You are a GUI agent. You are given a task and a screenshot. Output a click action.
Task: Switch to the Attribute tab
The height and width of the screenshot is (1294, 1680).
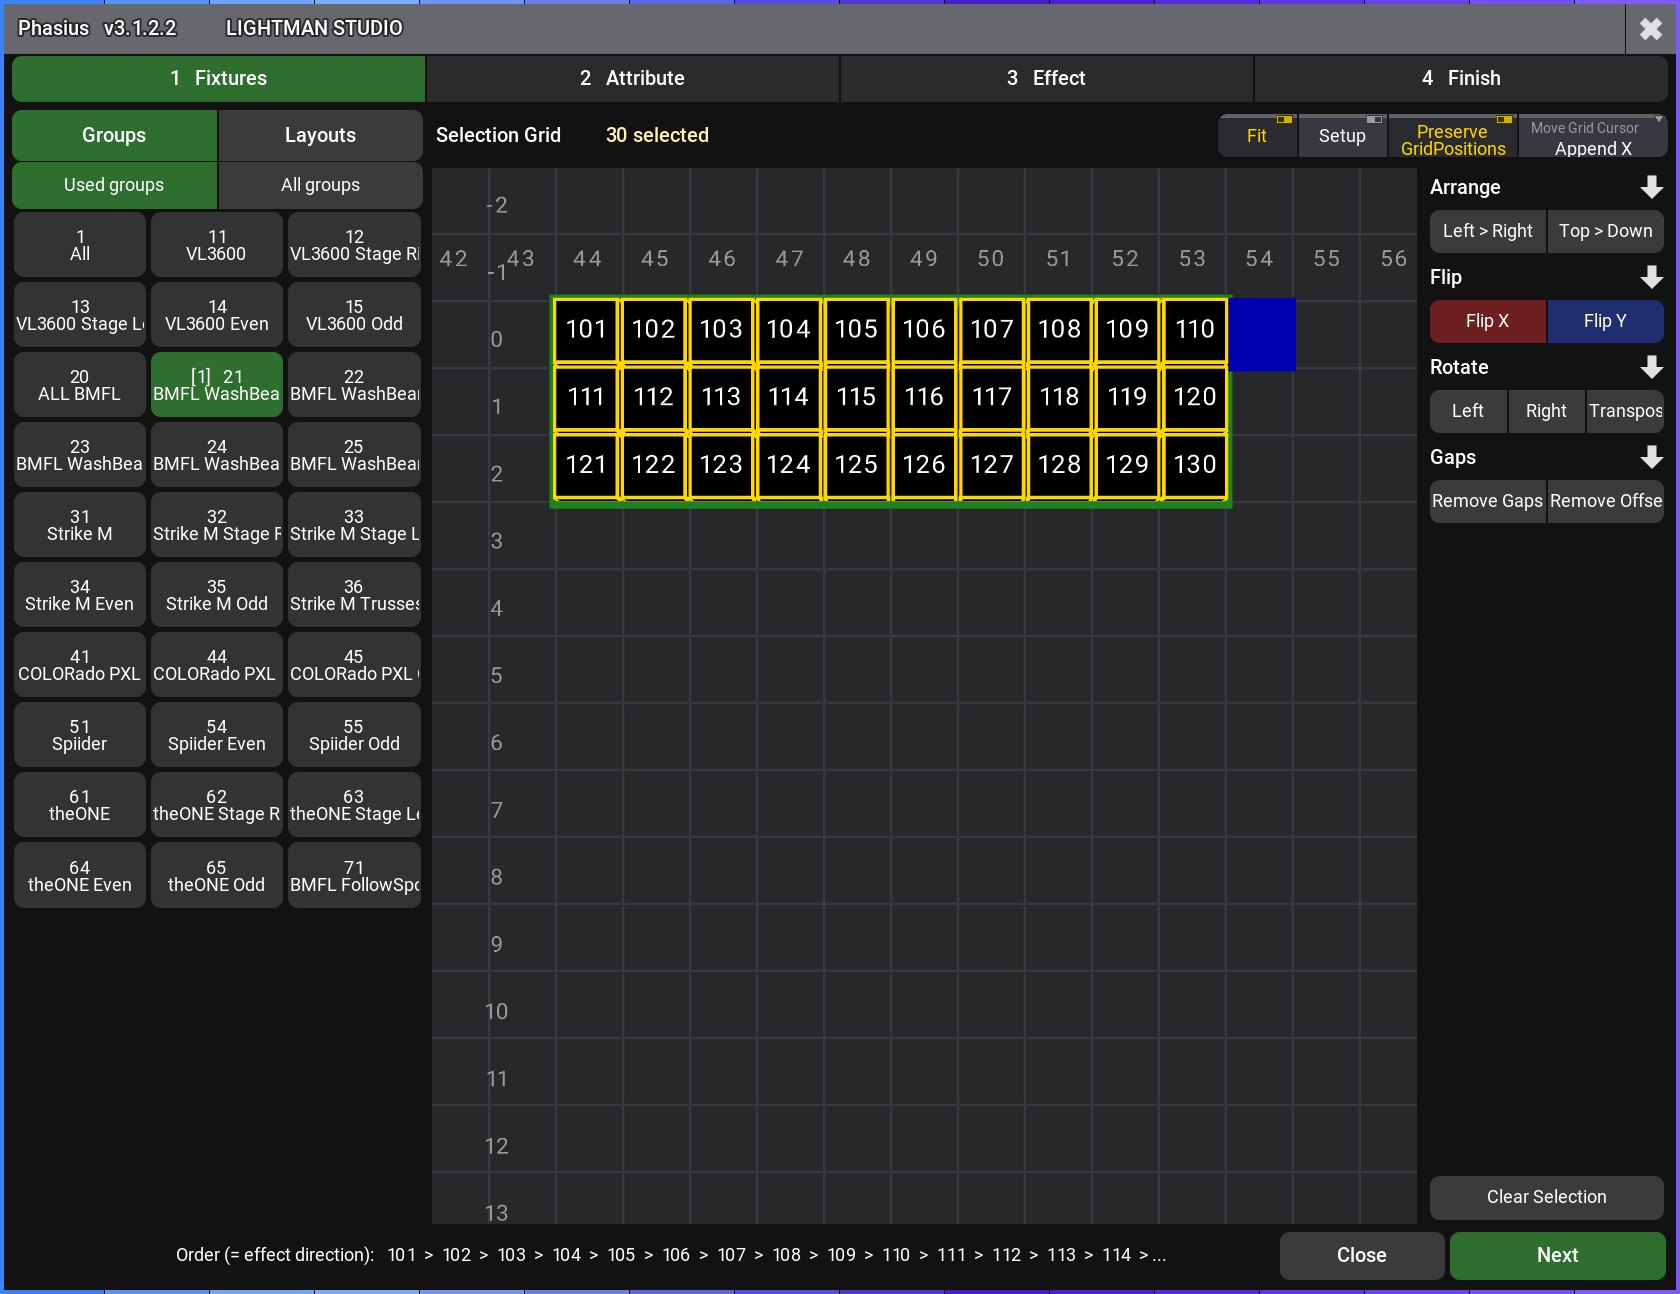(x=632, y=78)
